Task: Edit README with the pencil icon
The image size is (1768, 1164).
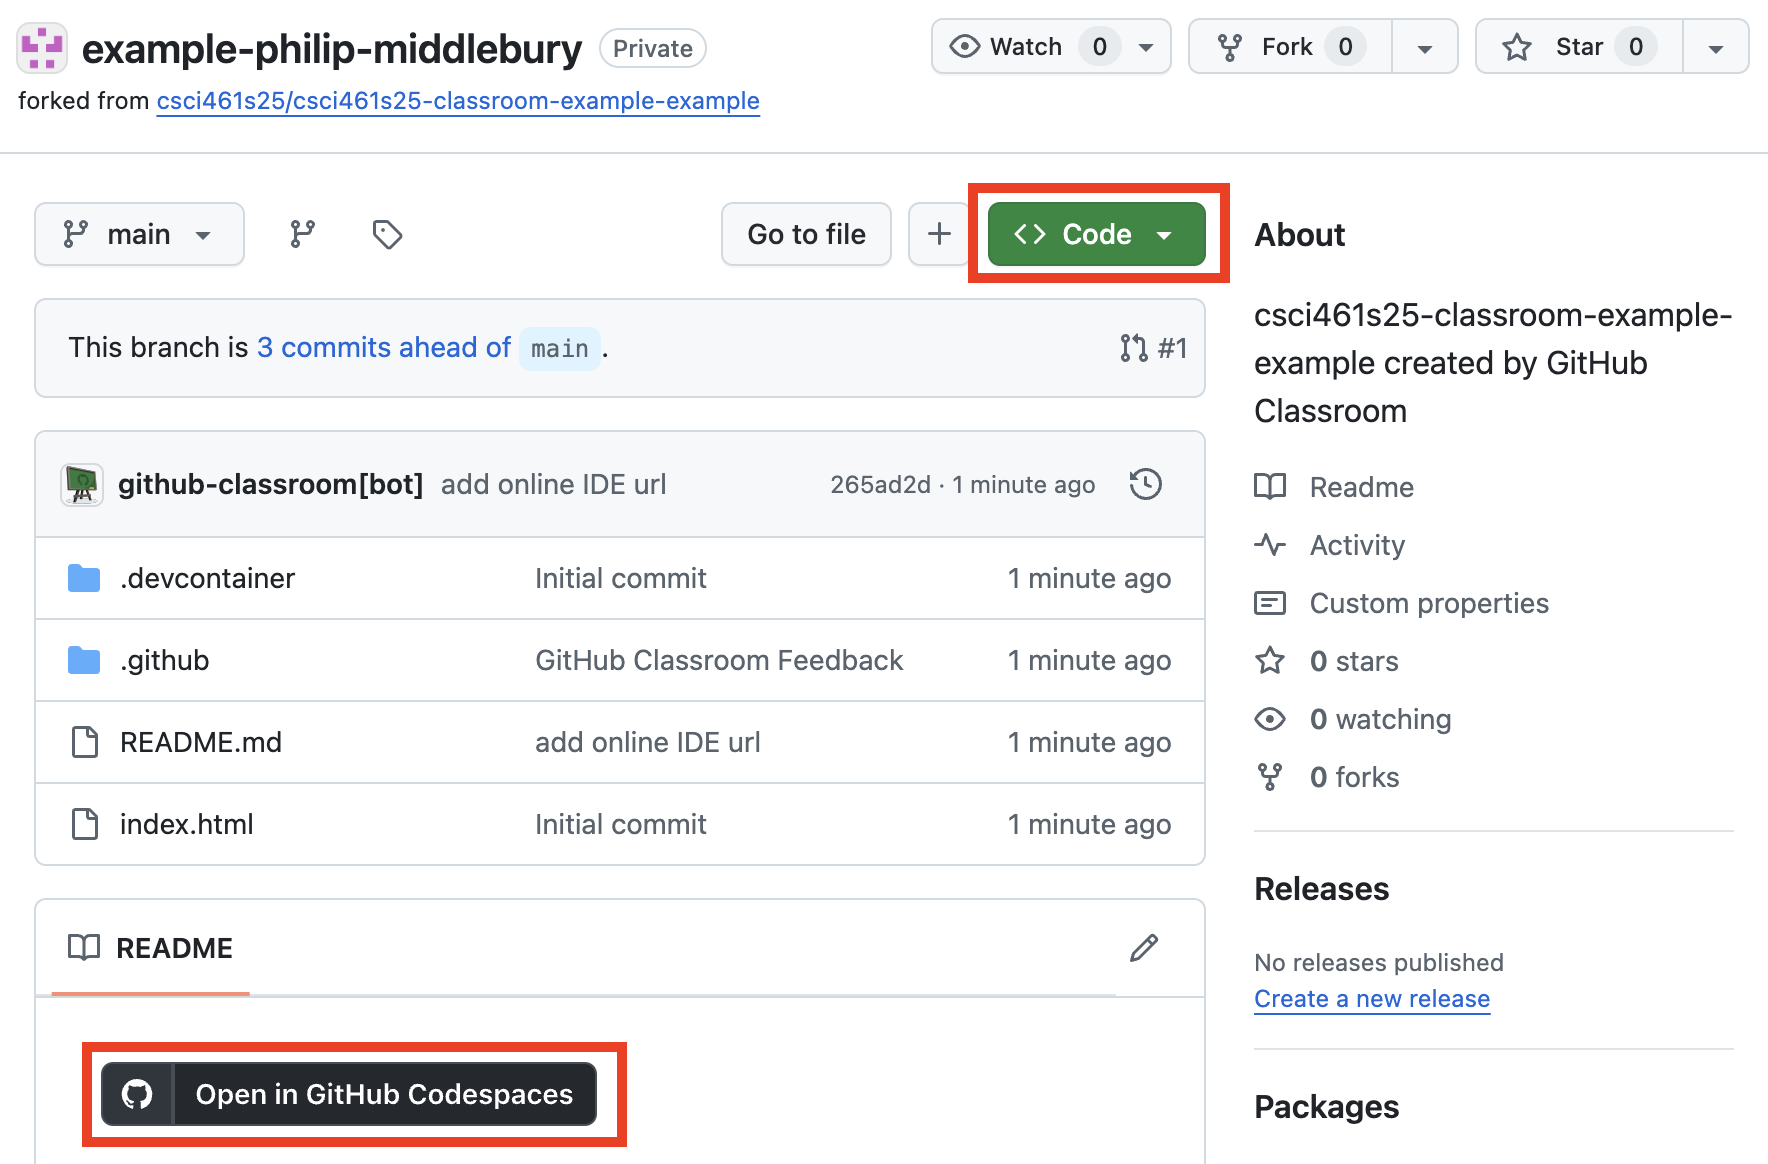Action: click(1144, 948)
